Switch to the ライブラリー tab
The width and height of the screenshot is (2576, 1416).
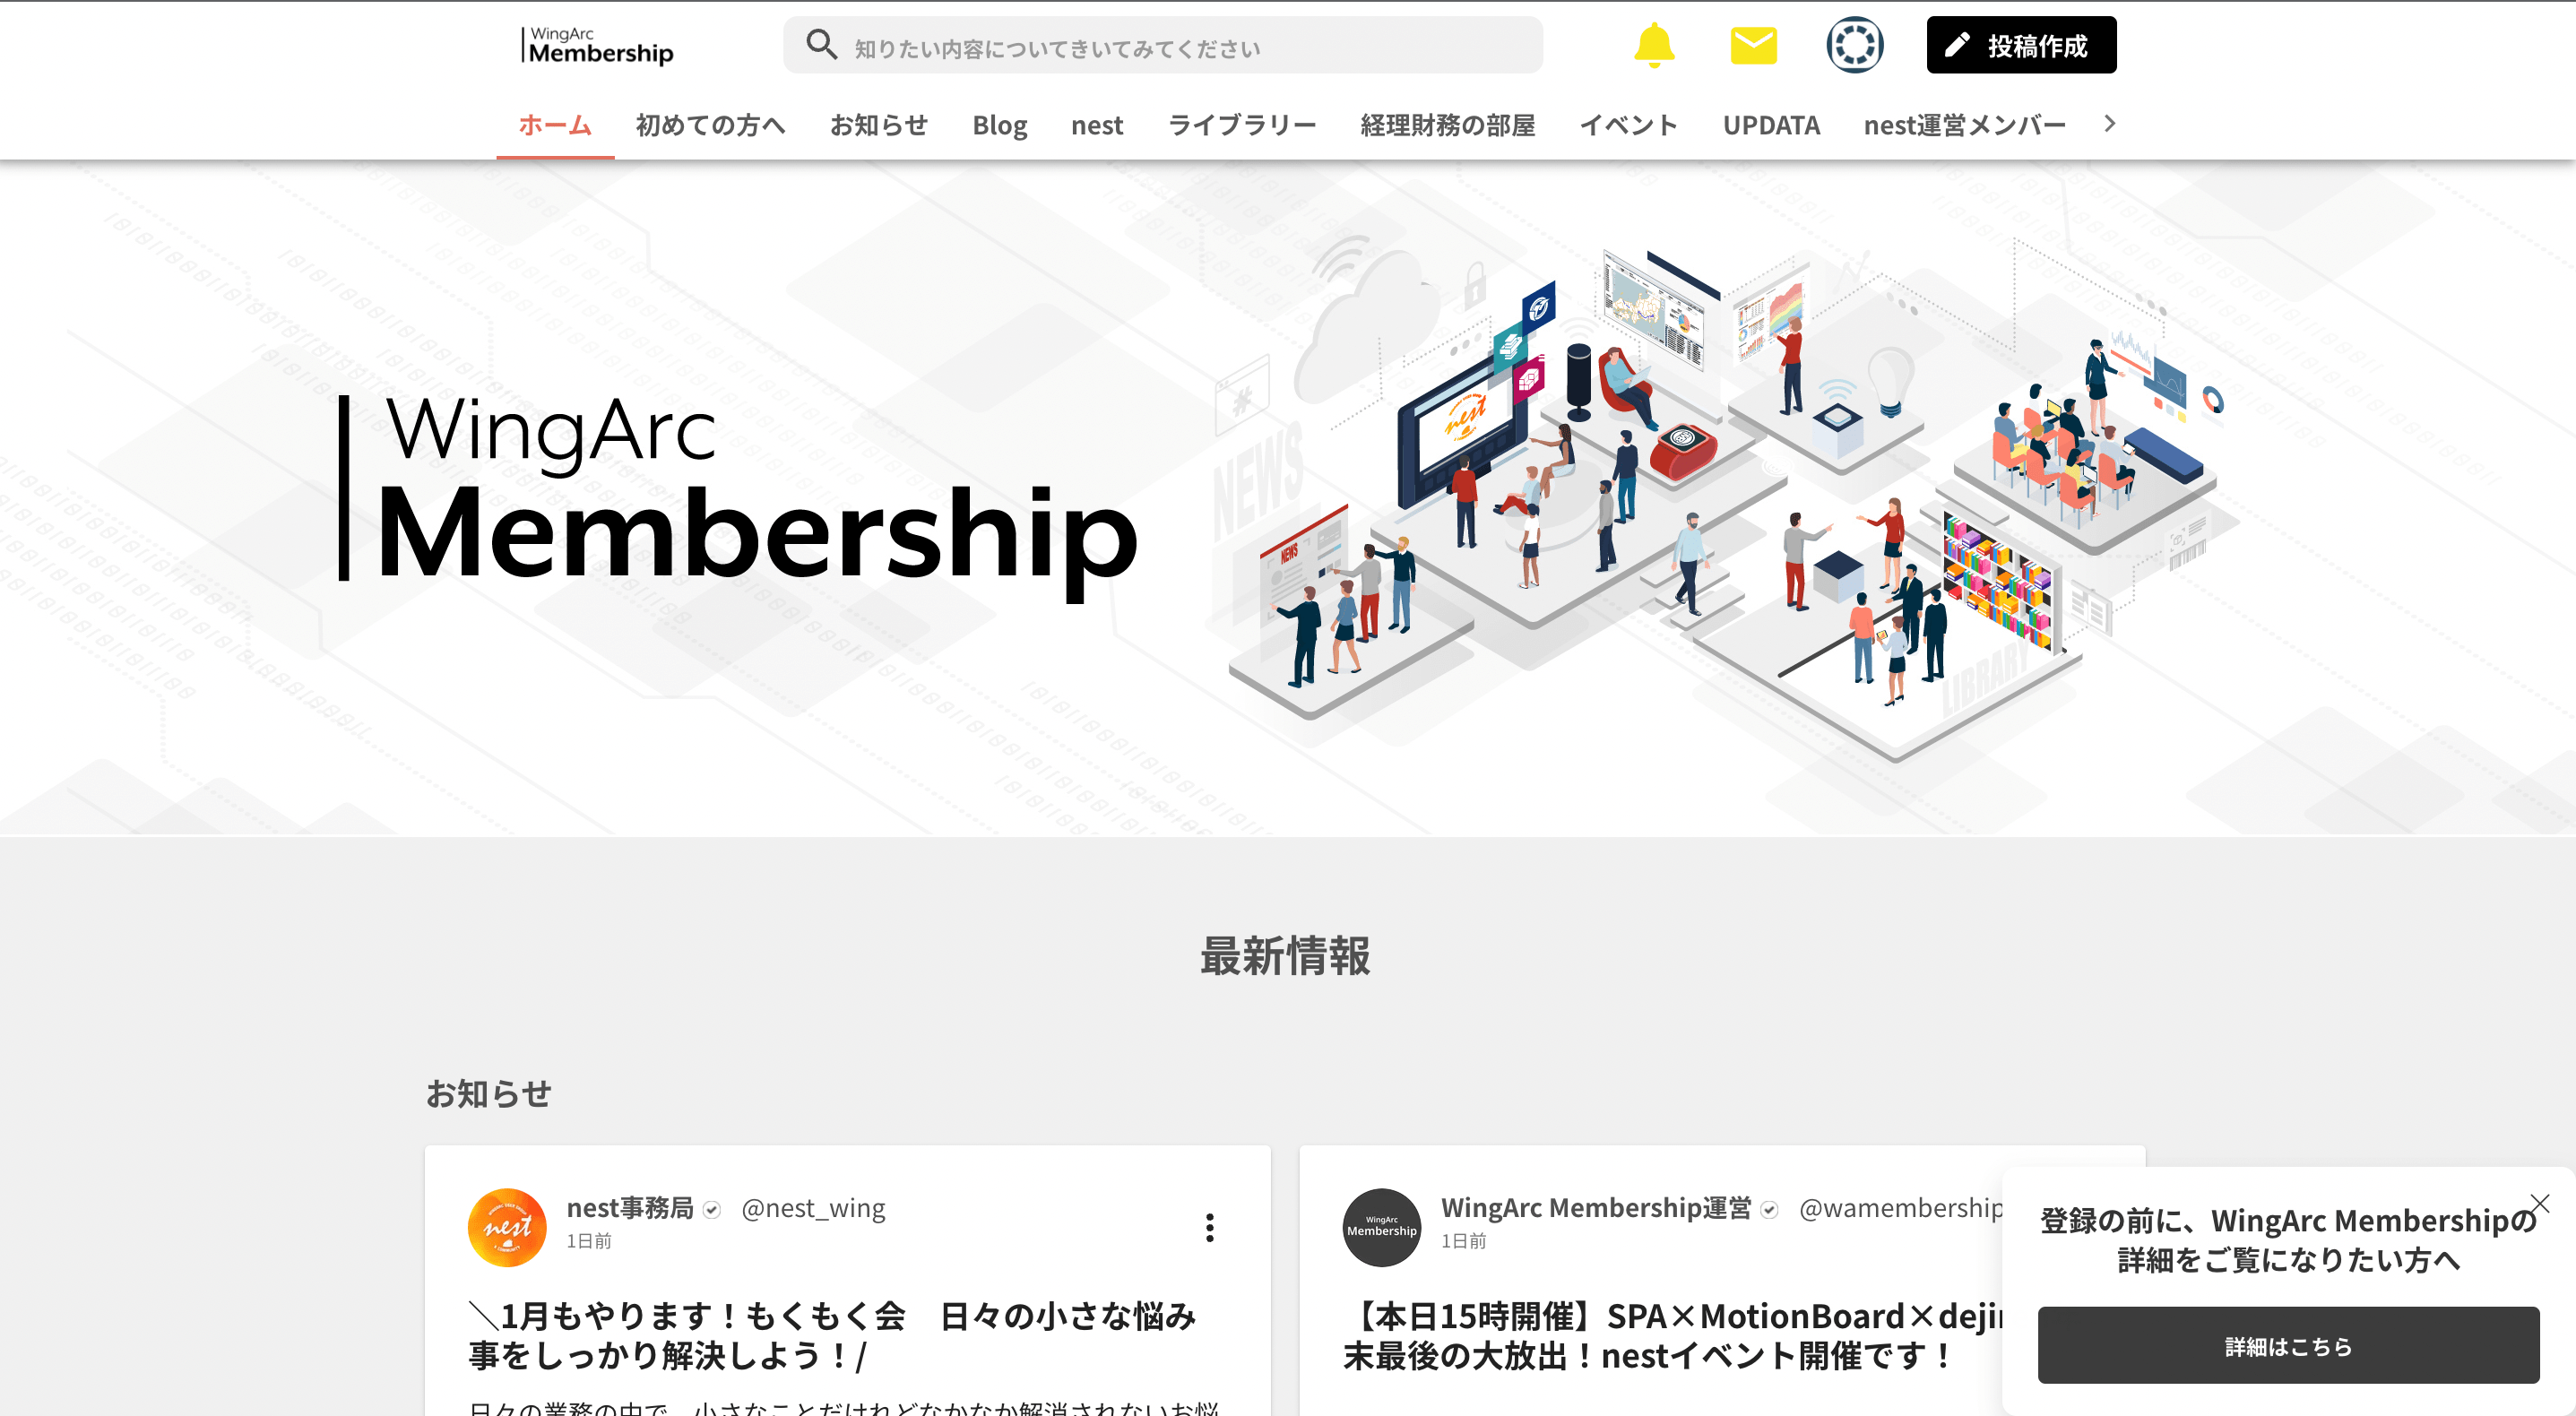[1241, 125]
